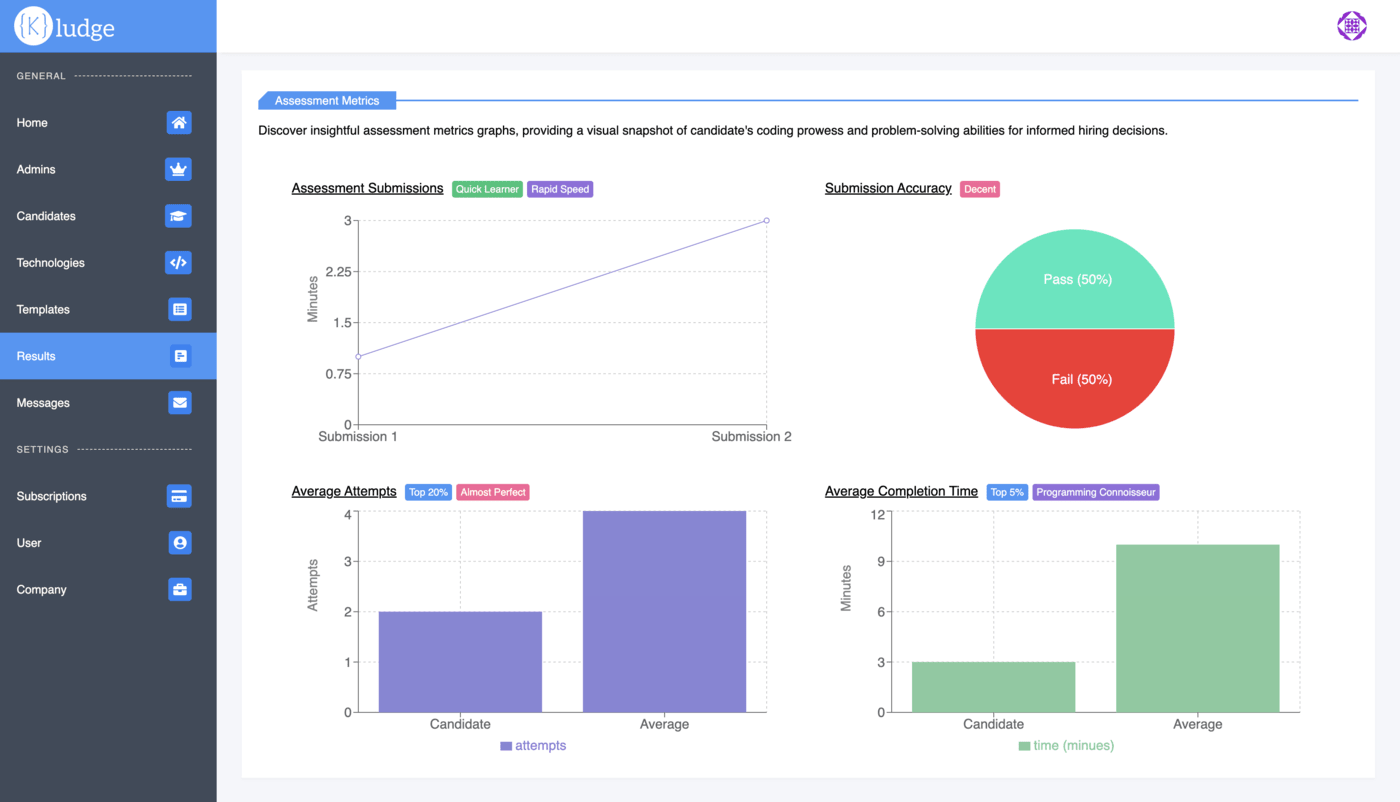Image resolution: width=1400 pixels, height=802 pixels.
Task: Click the Kludge logo in header
Action: click(65, 27)
